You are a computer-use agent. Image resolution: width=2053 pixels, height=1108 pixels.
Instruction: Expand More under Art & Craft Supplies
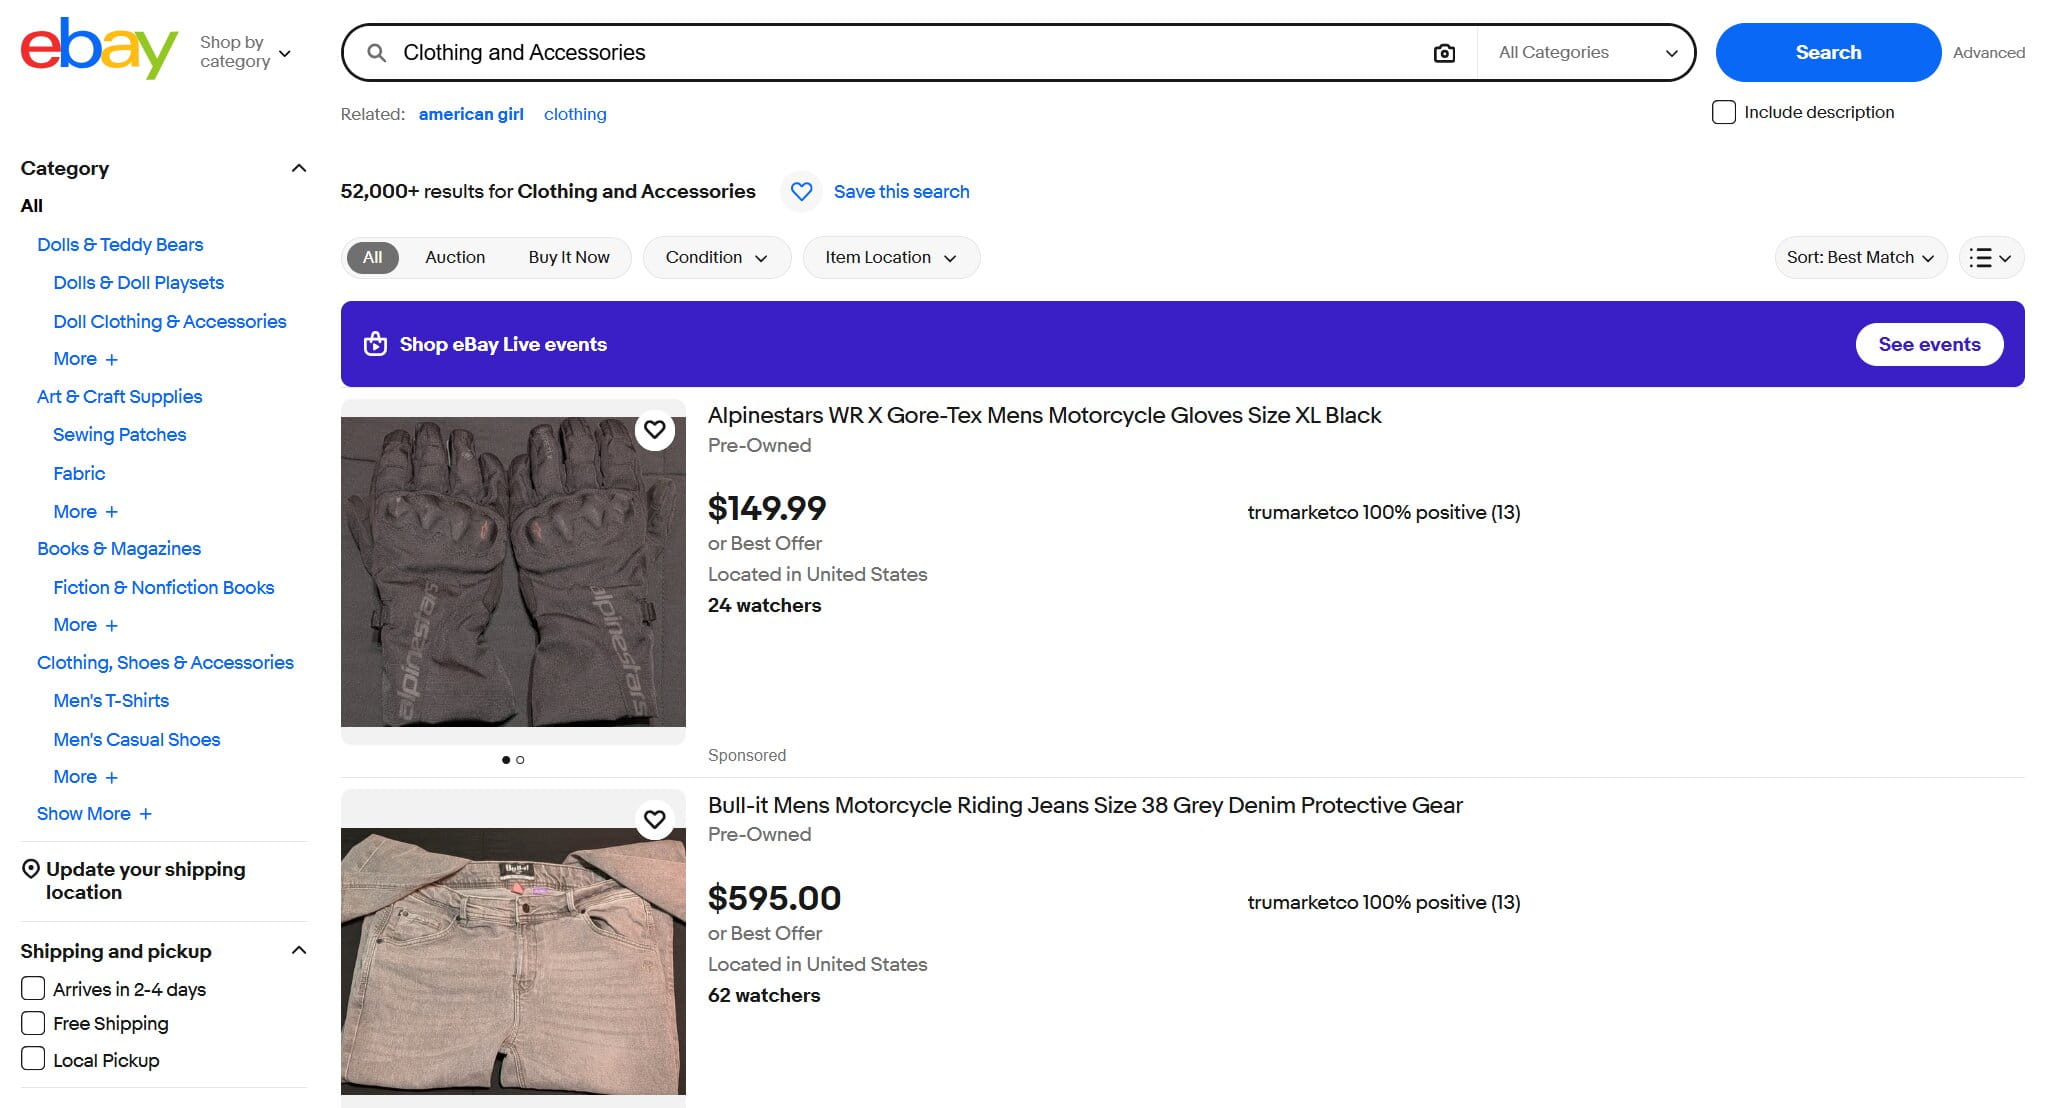(x=85, y=512)
